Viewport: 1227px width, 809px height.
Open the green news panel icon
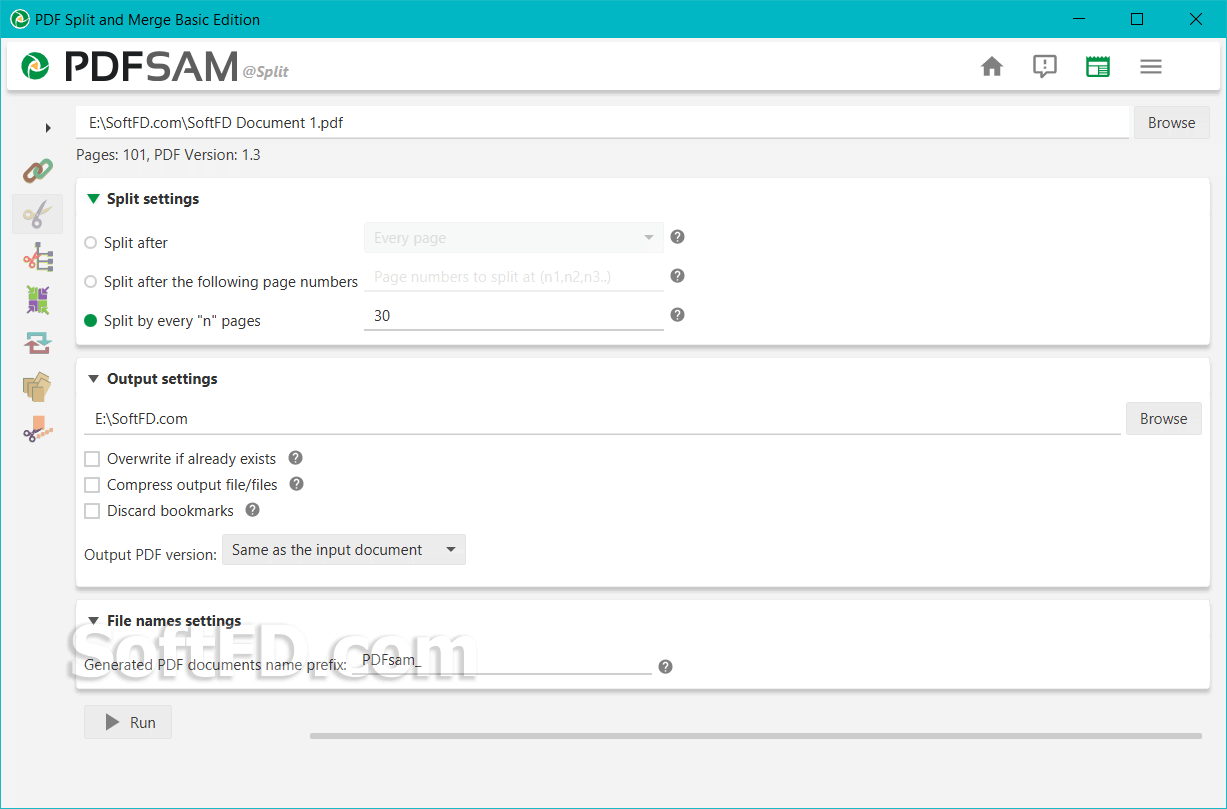click(1098, 67)
